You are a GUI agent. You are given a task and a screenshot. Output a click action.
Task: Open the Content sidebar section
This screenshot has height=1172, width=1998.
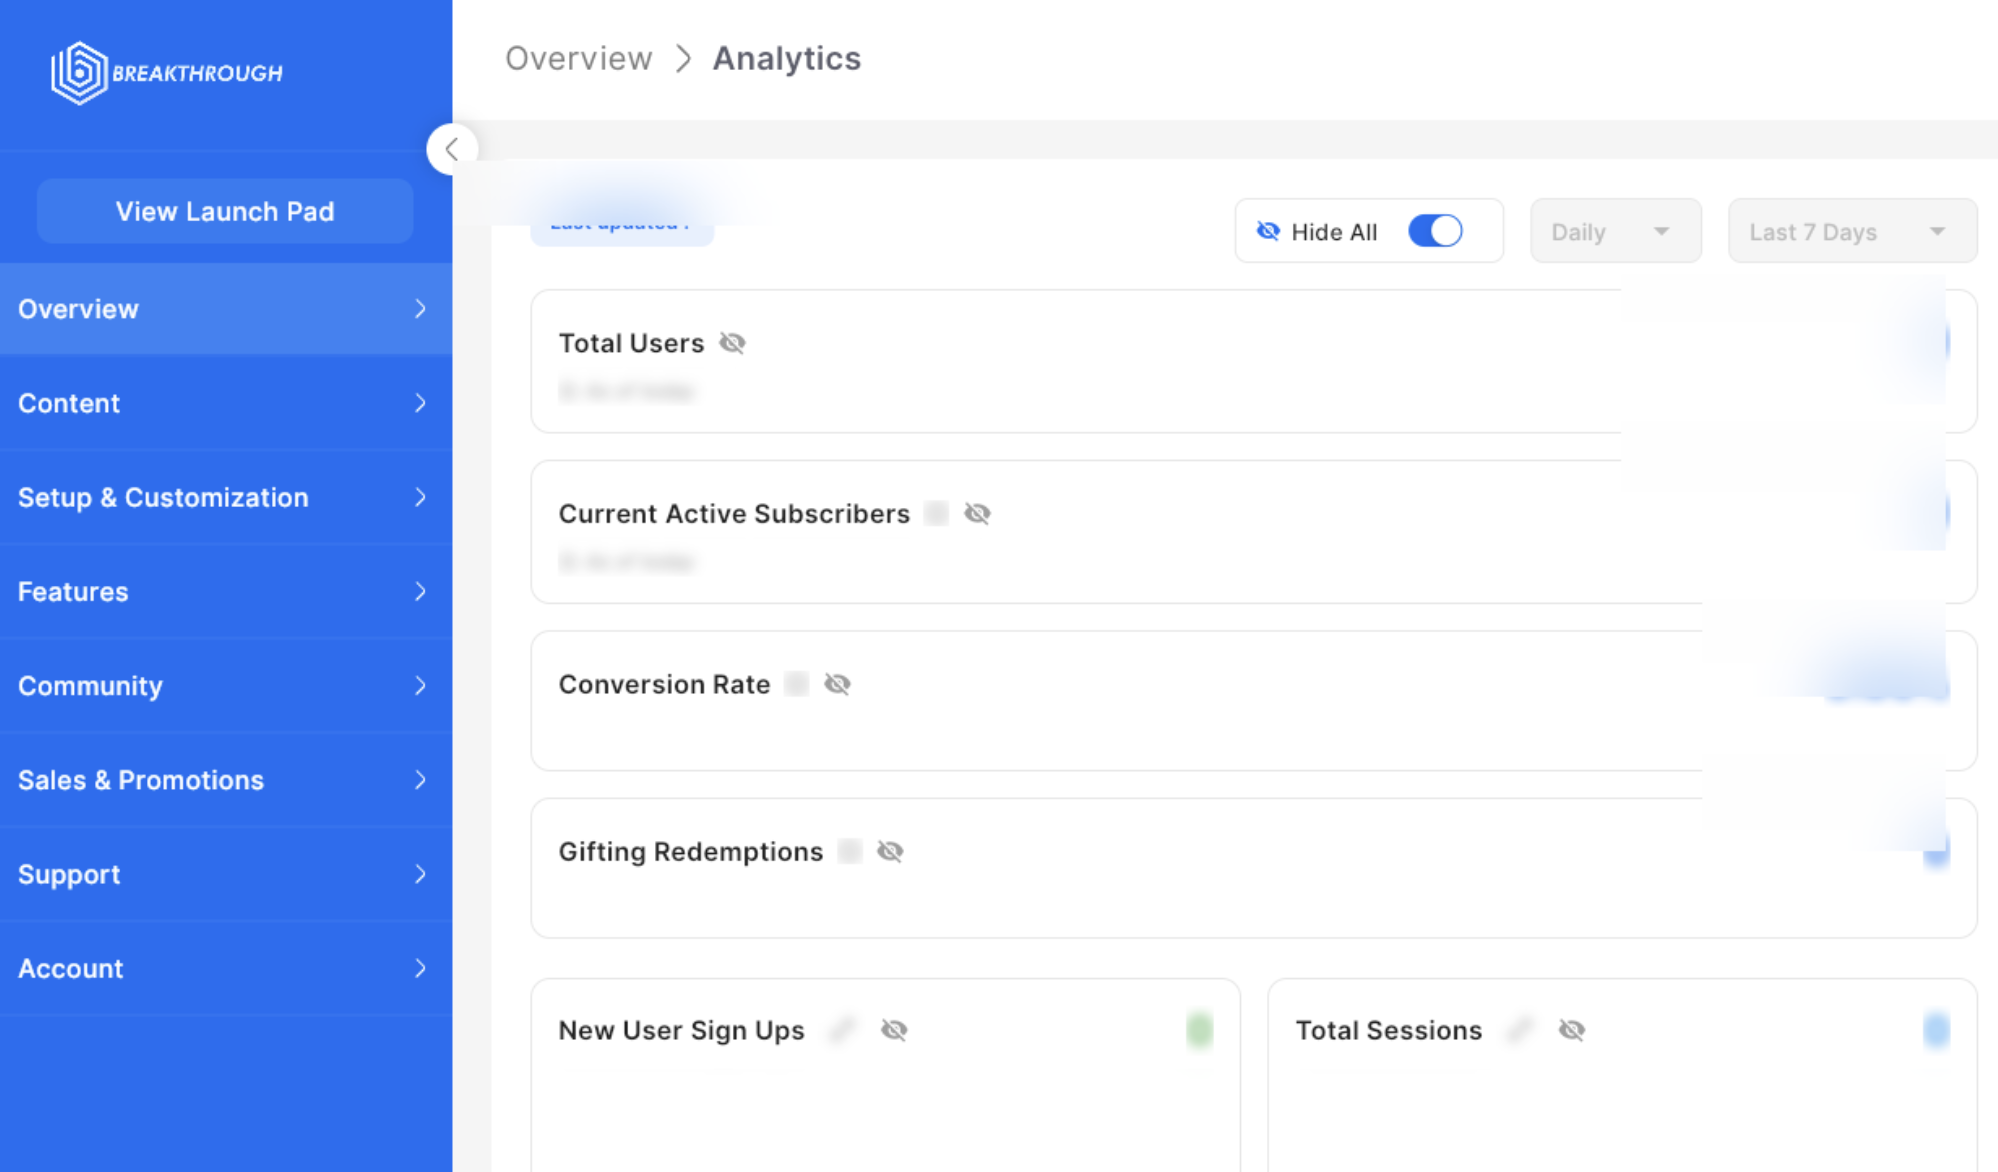click(x=225, y=403)
